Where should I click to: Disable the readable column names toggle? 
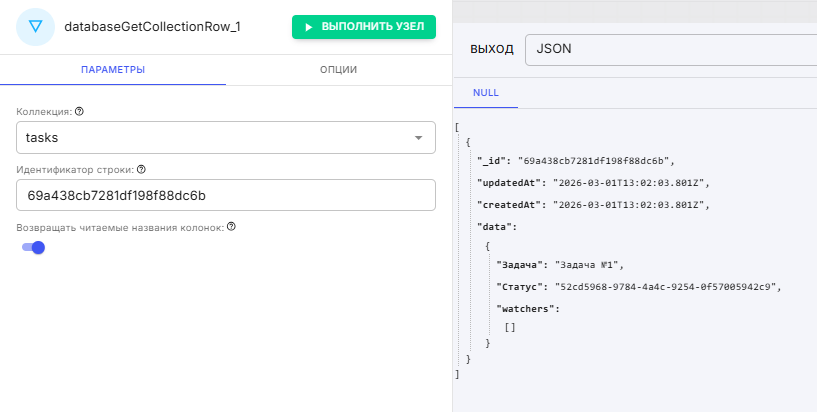34,247
